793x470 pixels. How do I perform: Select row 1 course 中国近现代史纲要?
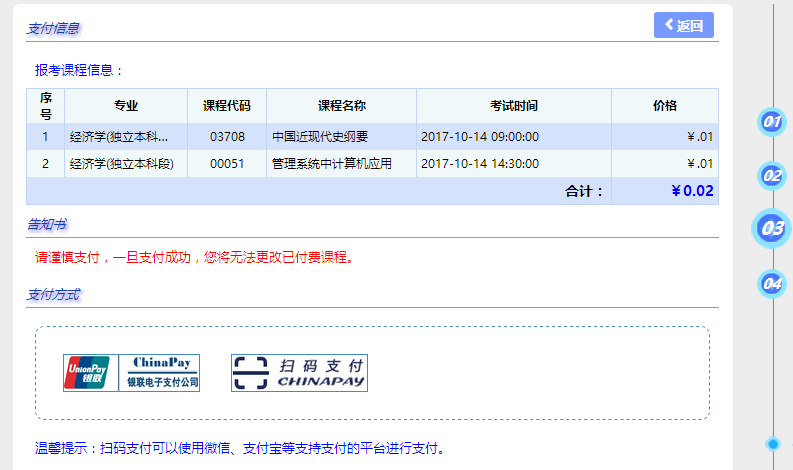(320, 137)
